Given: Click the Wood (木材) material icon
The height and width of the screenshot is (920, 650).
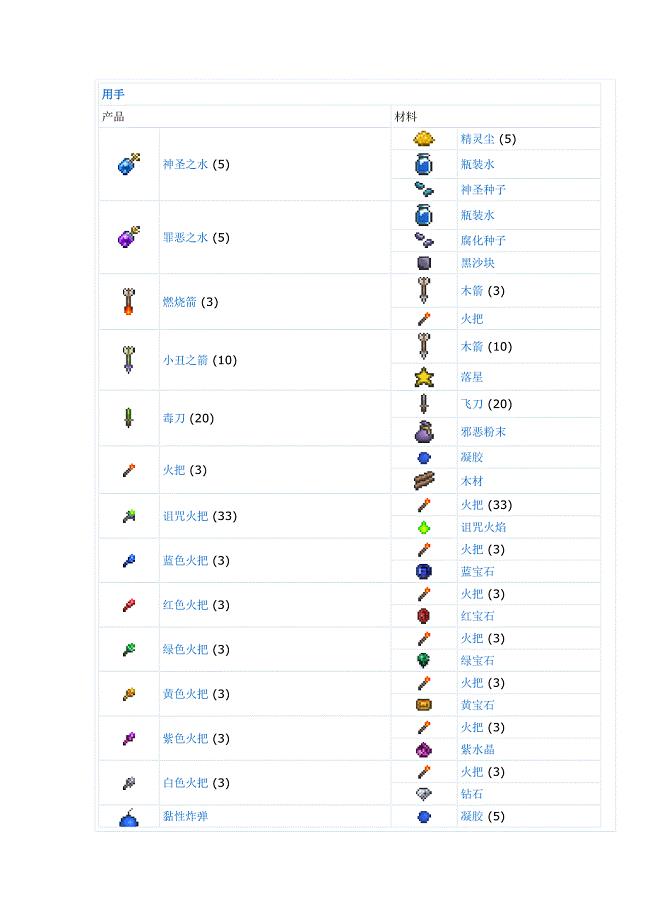Looking at the screenshot, I should point(424,481).
